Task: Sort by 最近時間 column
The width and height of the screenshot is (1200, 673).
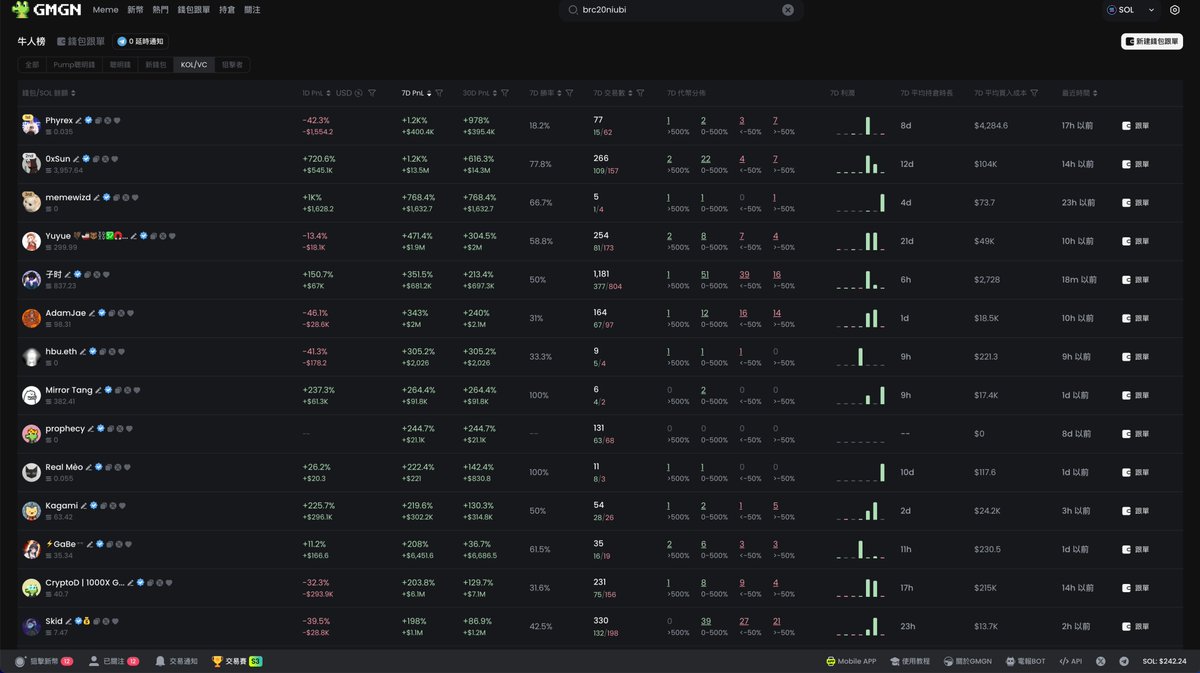Action: coord(1097,93)
